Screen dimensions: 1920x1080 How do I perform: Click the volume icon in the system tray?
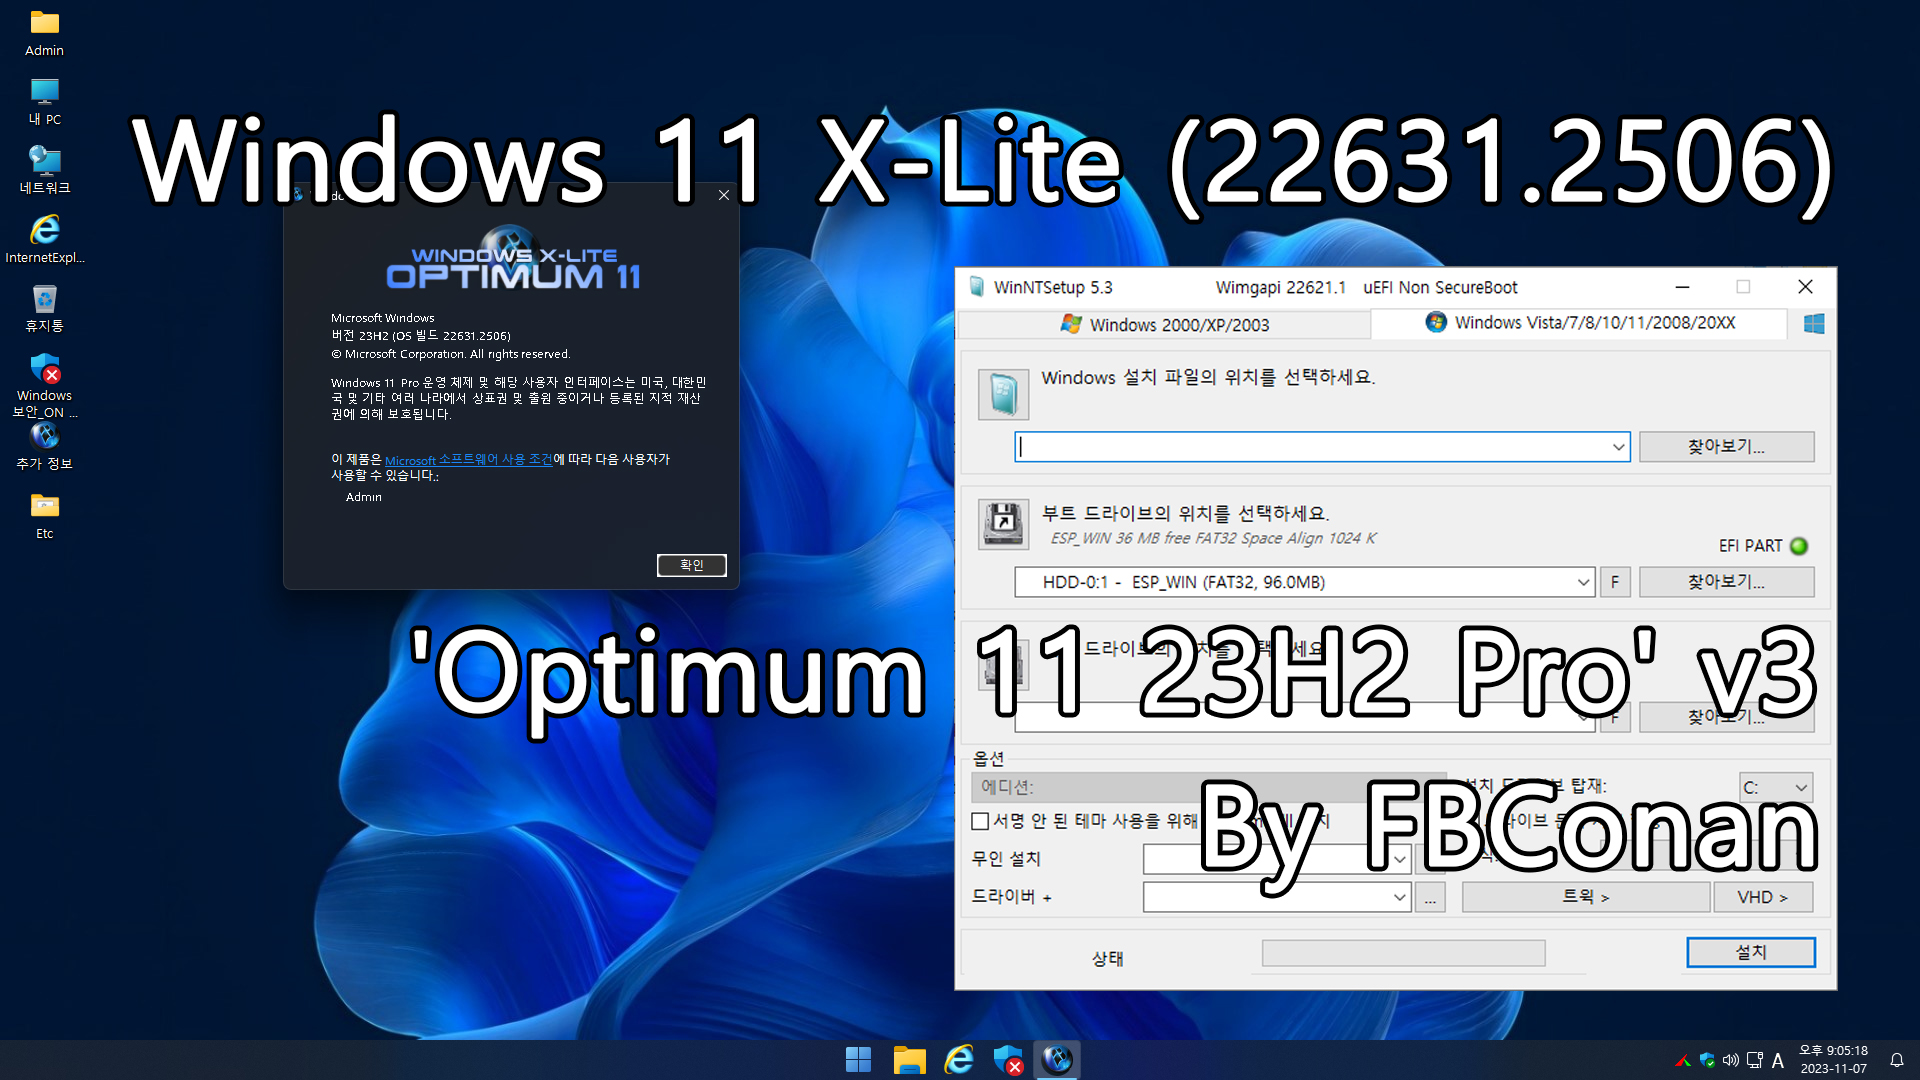coord(1731,1060)
